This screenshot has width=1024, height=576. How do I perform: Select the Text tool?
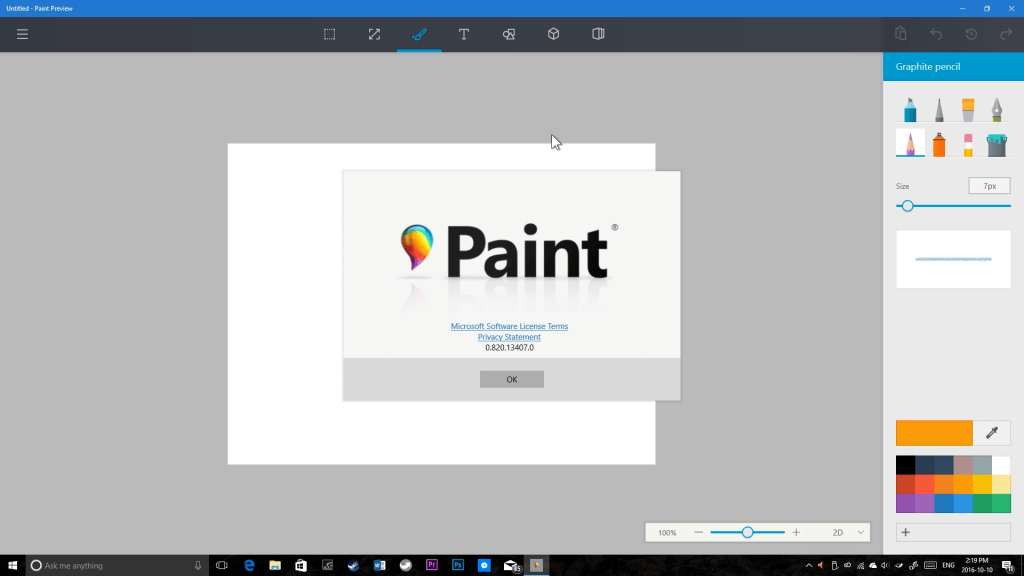[464, 34]
